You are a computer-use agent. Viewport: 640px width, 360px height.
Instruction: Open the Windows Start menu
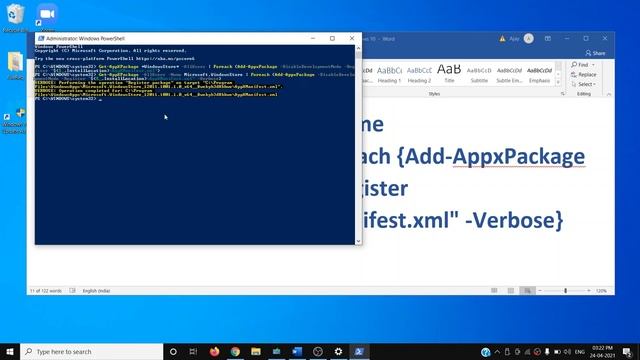[x=10, y=351]
